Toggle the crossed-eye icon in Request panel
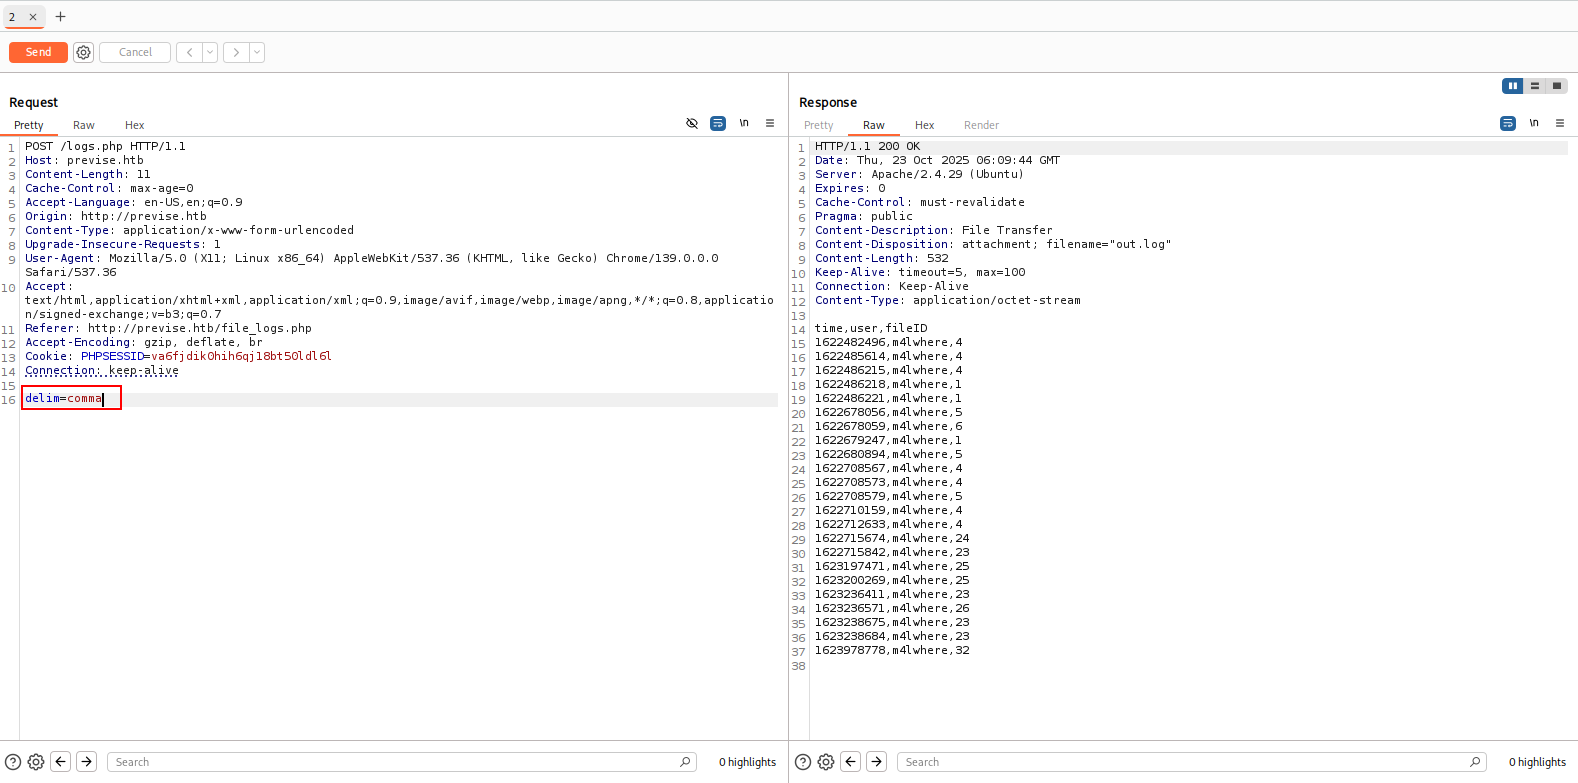The height and width of the screenshot is (783, 1578). 692,123
